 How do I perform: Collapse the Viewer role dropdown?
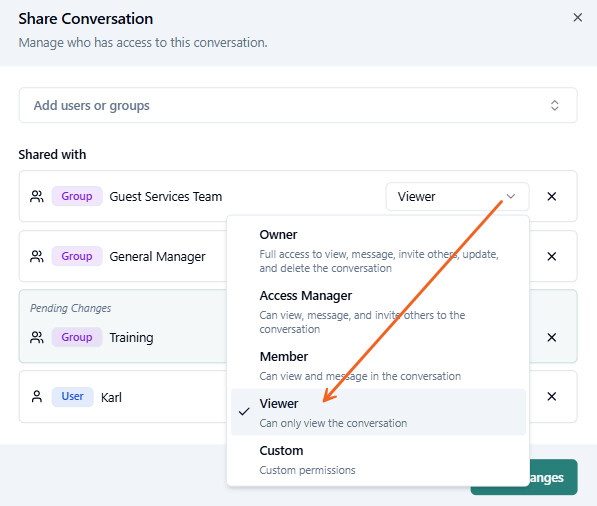pyautogui.click(x=457, y=196)
